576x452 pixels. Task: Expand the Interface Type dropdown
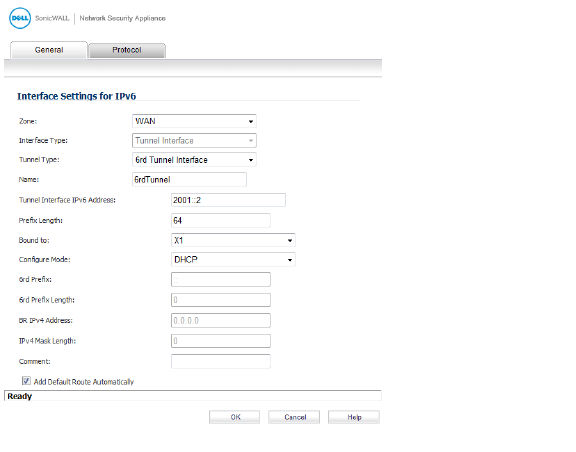point(194,140)
